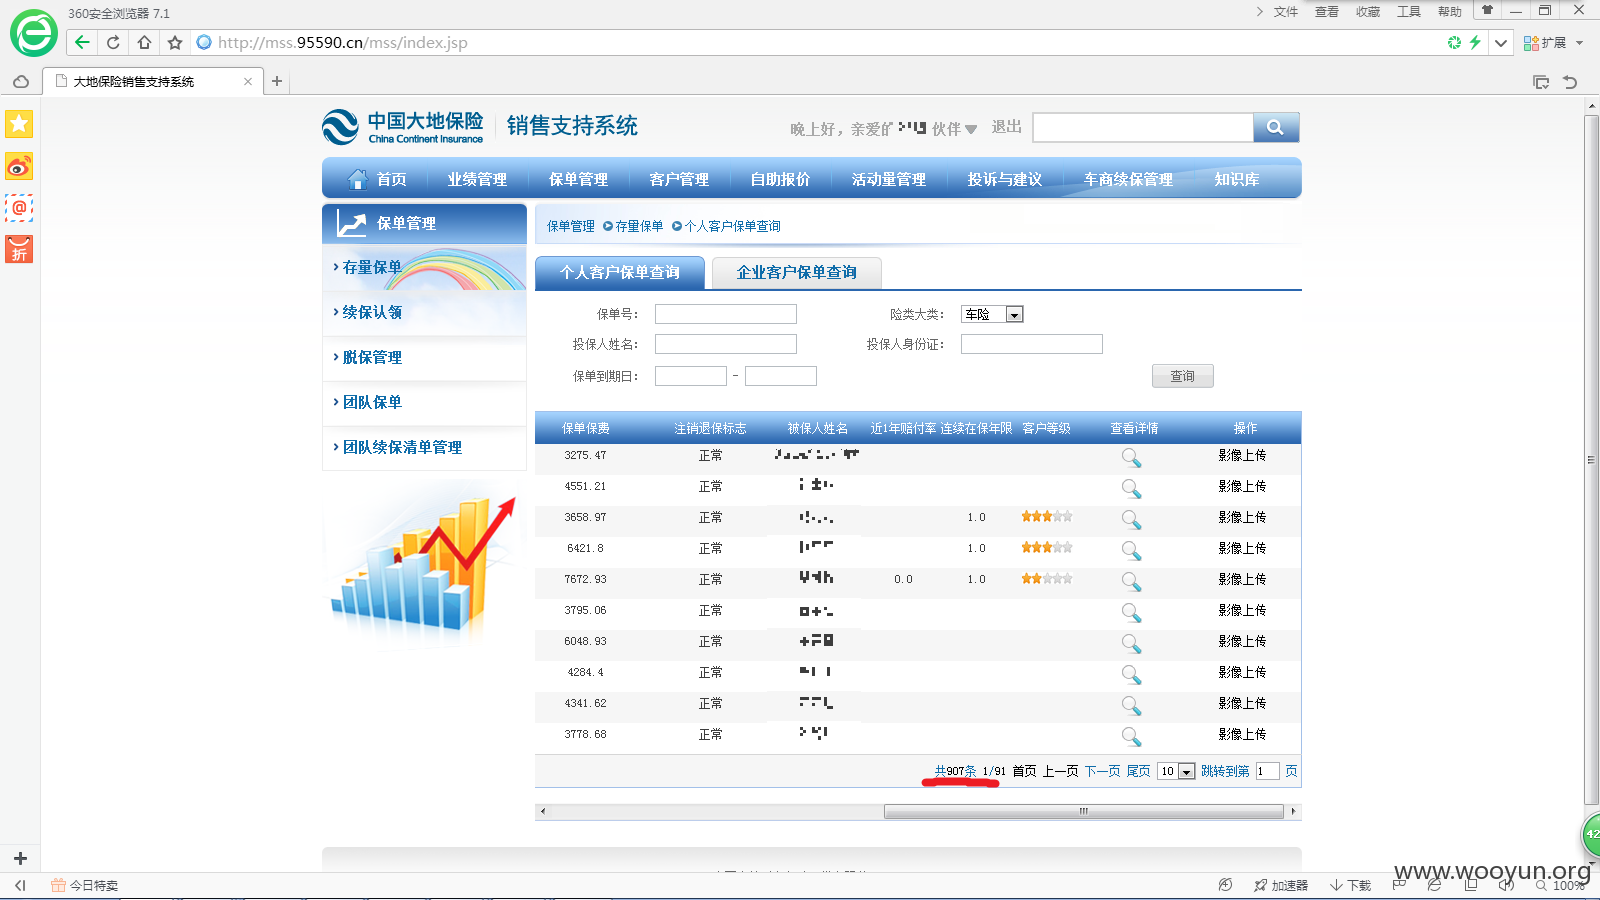Open the 车商续保管理 navigation menu
1600x900 pixels.
point(1128,179)
